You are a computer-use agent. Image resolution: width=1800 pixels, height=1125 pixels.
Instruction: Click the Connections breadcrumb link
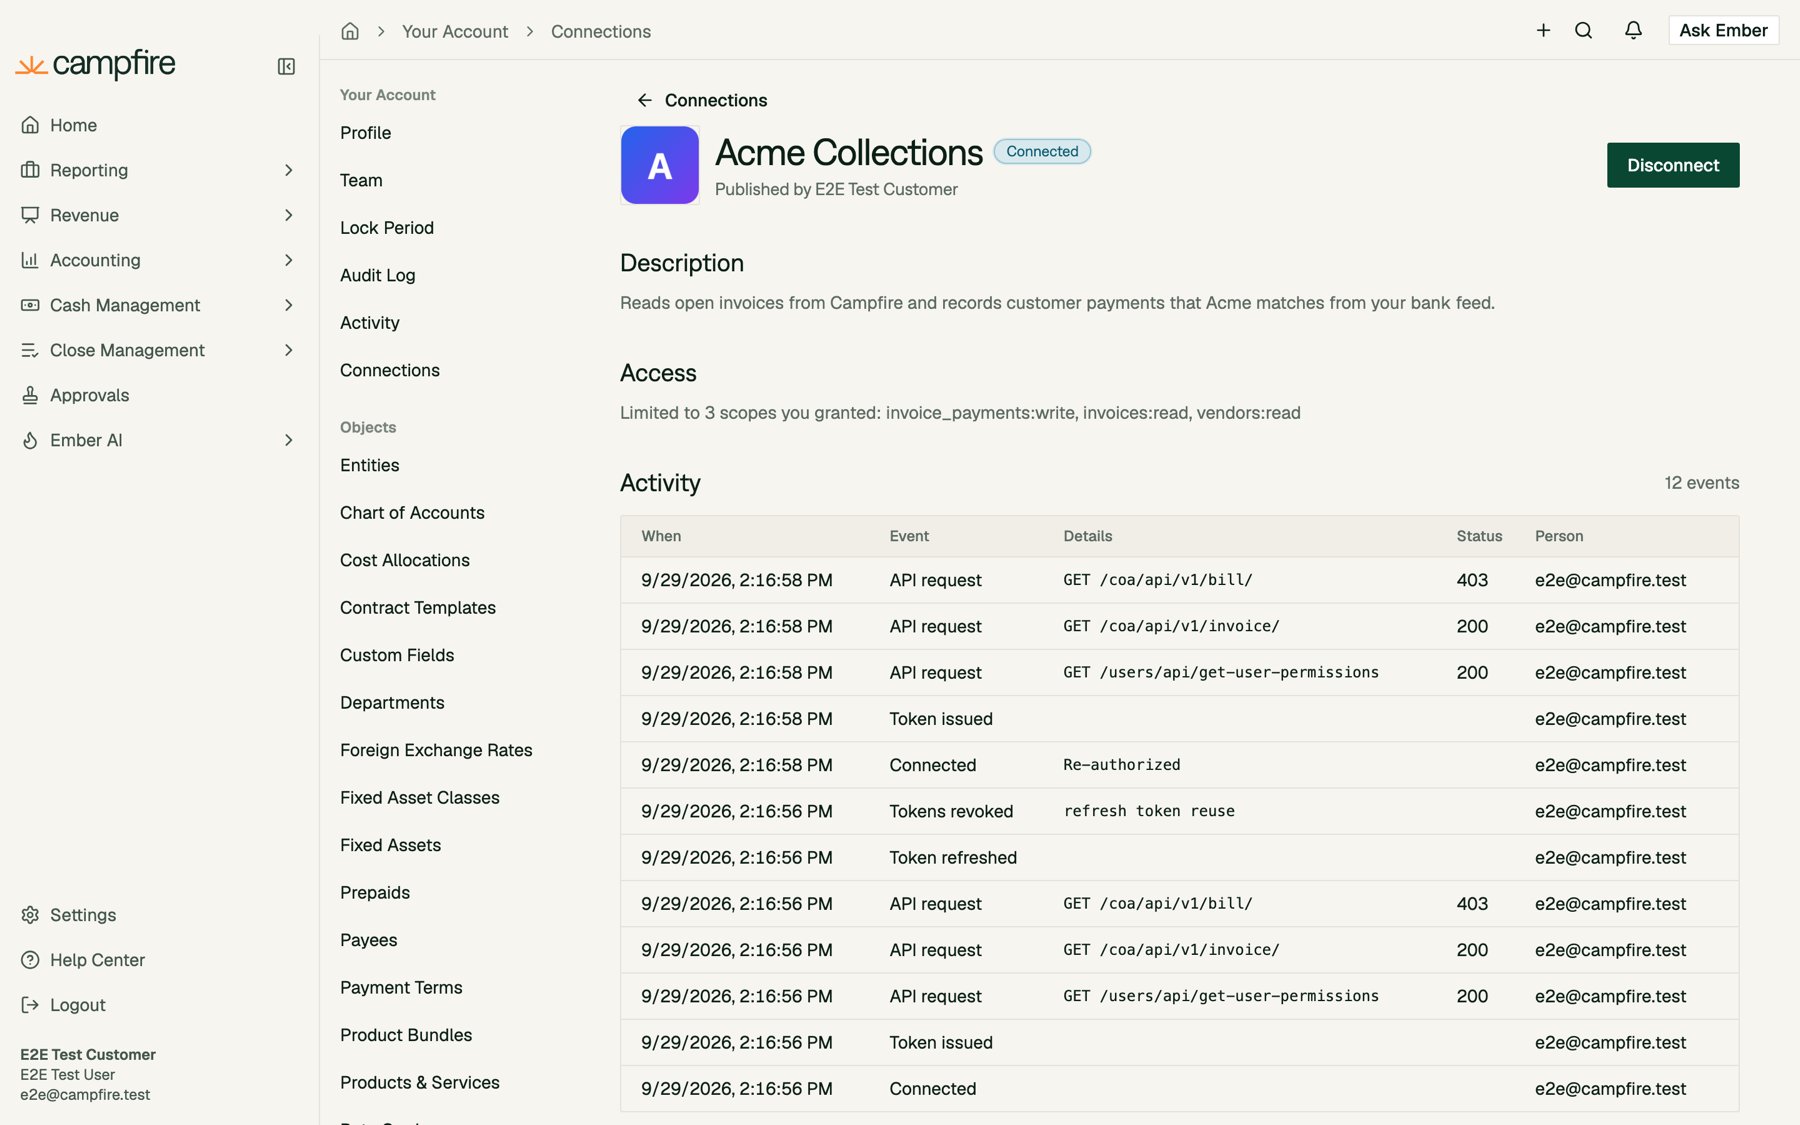tap(601, 31)
